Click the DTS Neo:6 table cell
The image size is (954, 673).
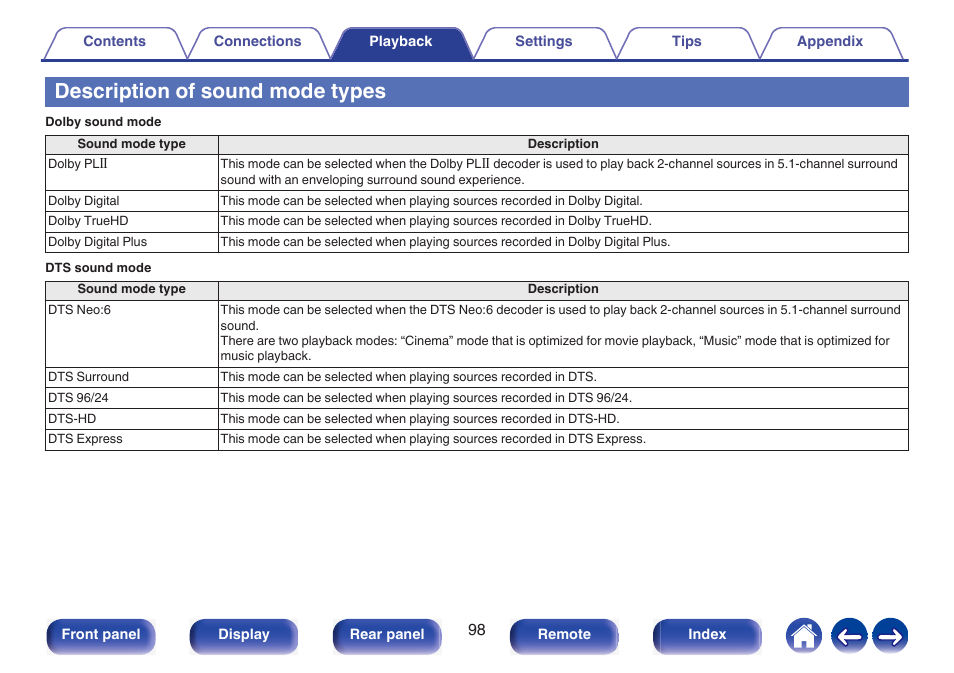point(131,333)
